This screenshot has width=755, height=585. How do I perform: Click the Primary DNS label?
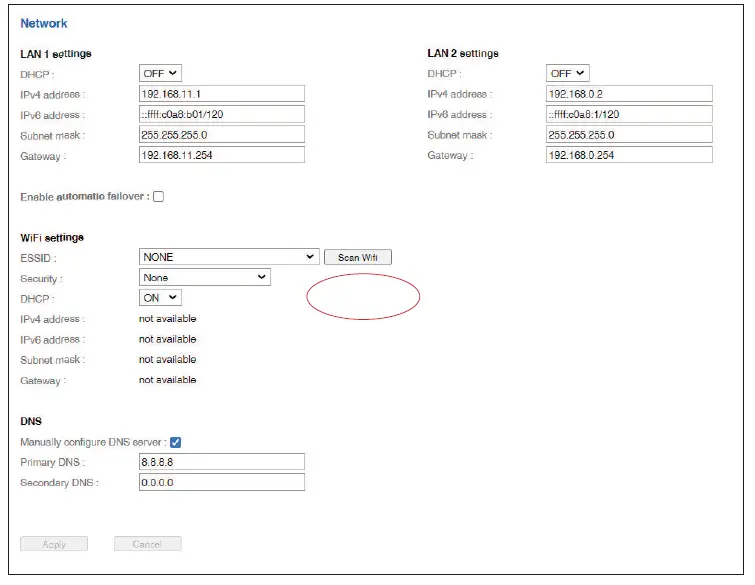coord(52,462)
